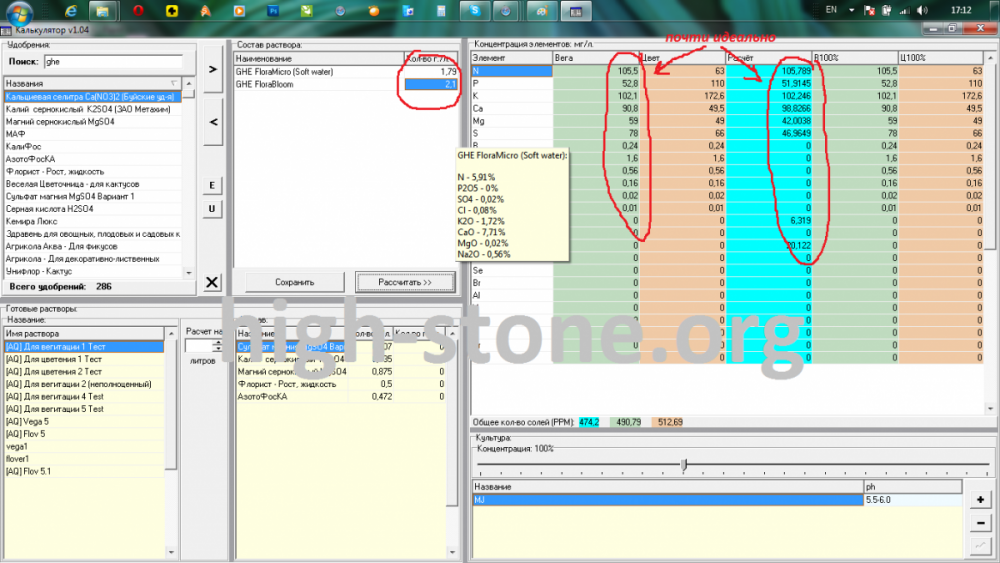Adjust the Концентрация concentration slider handle

[x=684, y=464]
